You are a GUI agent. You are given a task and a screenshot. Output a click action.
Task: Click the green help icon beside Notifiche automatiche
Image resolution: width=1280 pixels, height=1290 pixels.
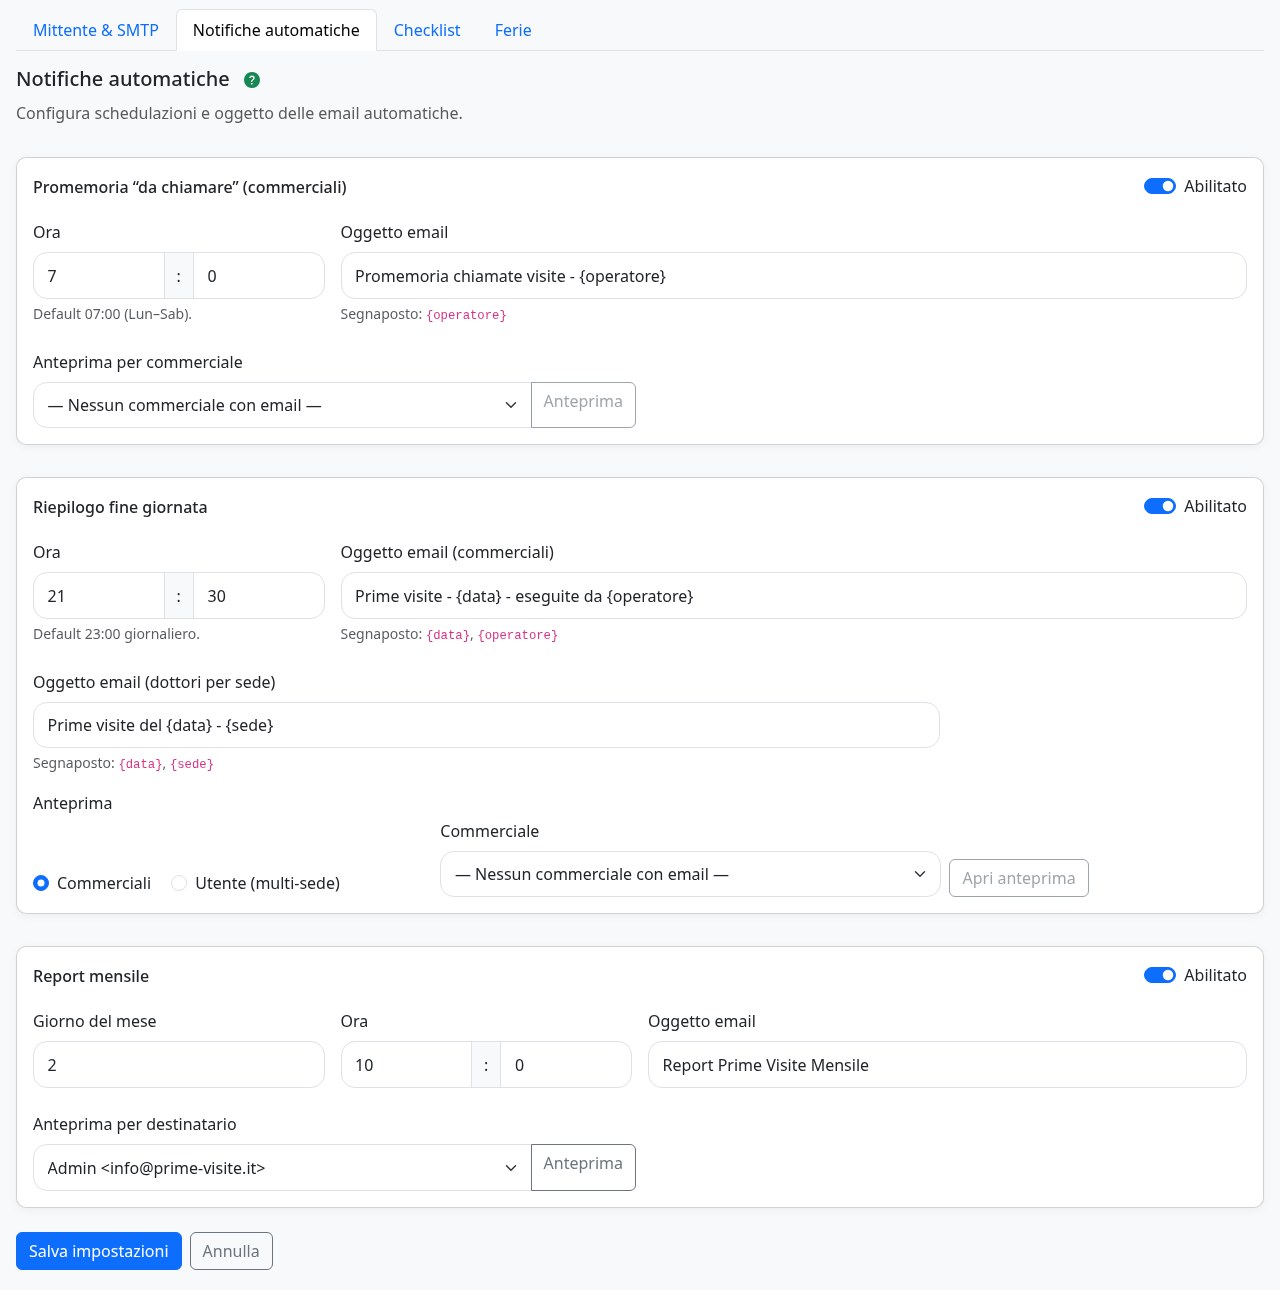tap(252, 80)
